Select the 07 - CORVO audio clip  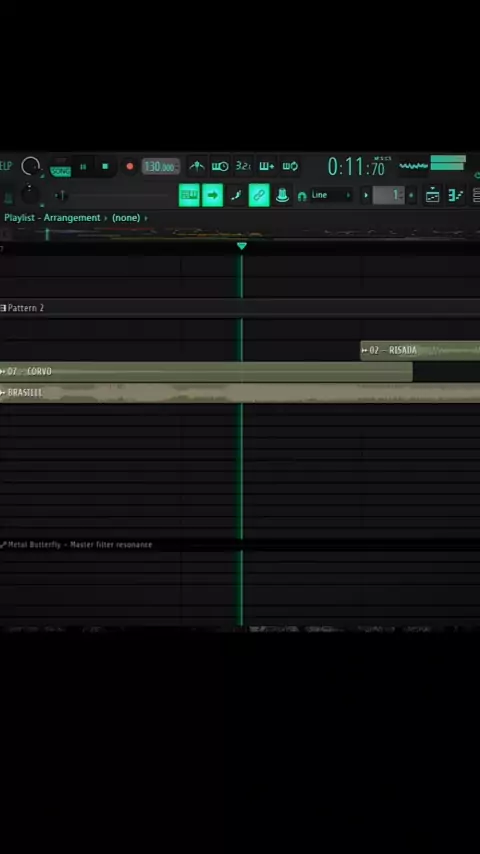coord(206,371)
